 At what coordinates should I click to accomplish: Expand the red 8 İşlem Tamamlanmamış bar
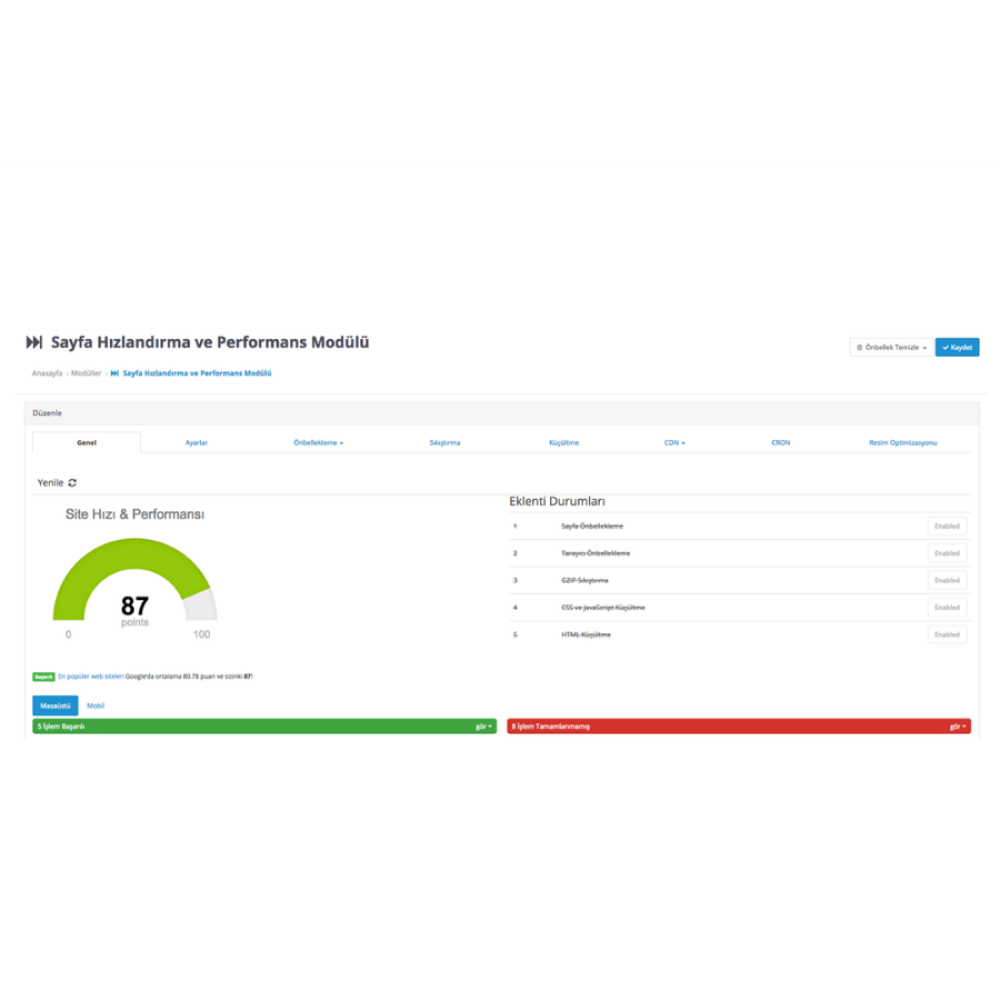[958, 727]
